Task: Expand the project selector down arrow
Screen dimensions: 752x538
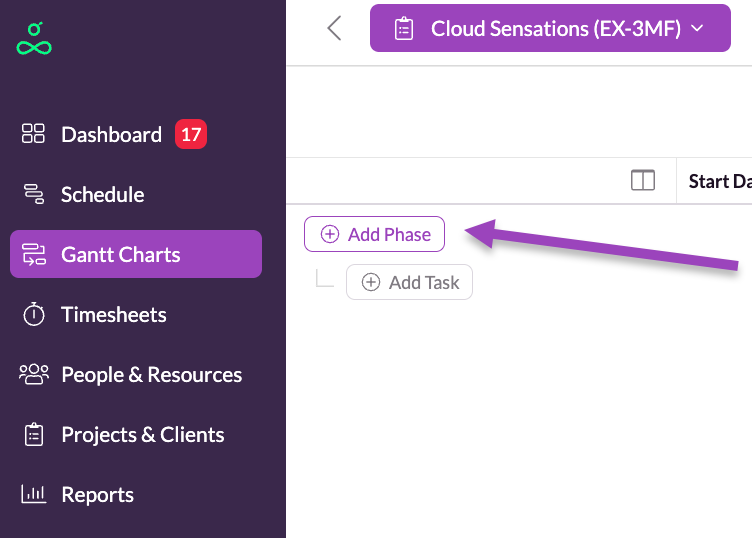Action: tap(697, 28)
